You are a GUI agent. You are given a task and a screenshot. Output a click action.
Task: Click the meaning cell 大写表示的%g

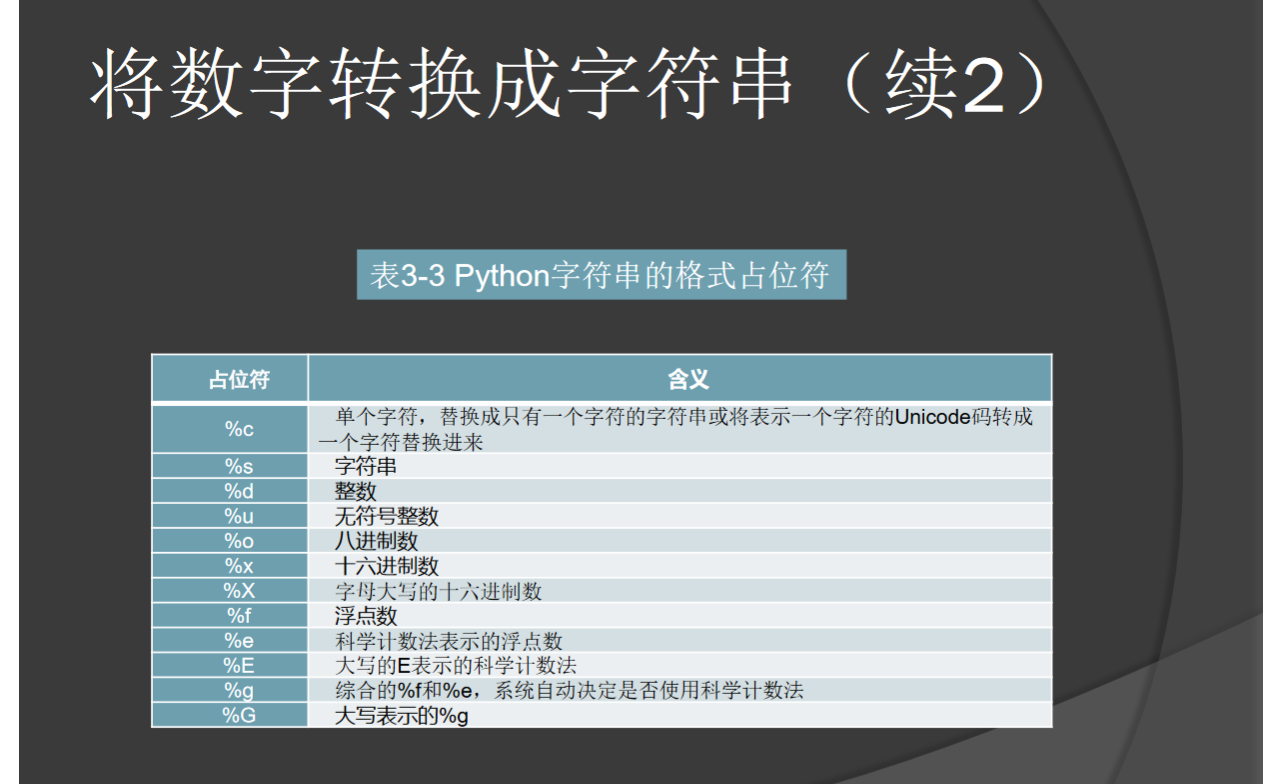point(680,715)
